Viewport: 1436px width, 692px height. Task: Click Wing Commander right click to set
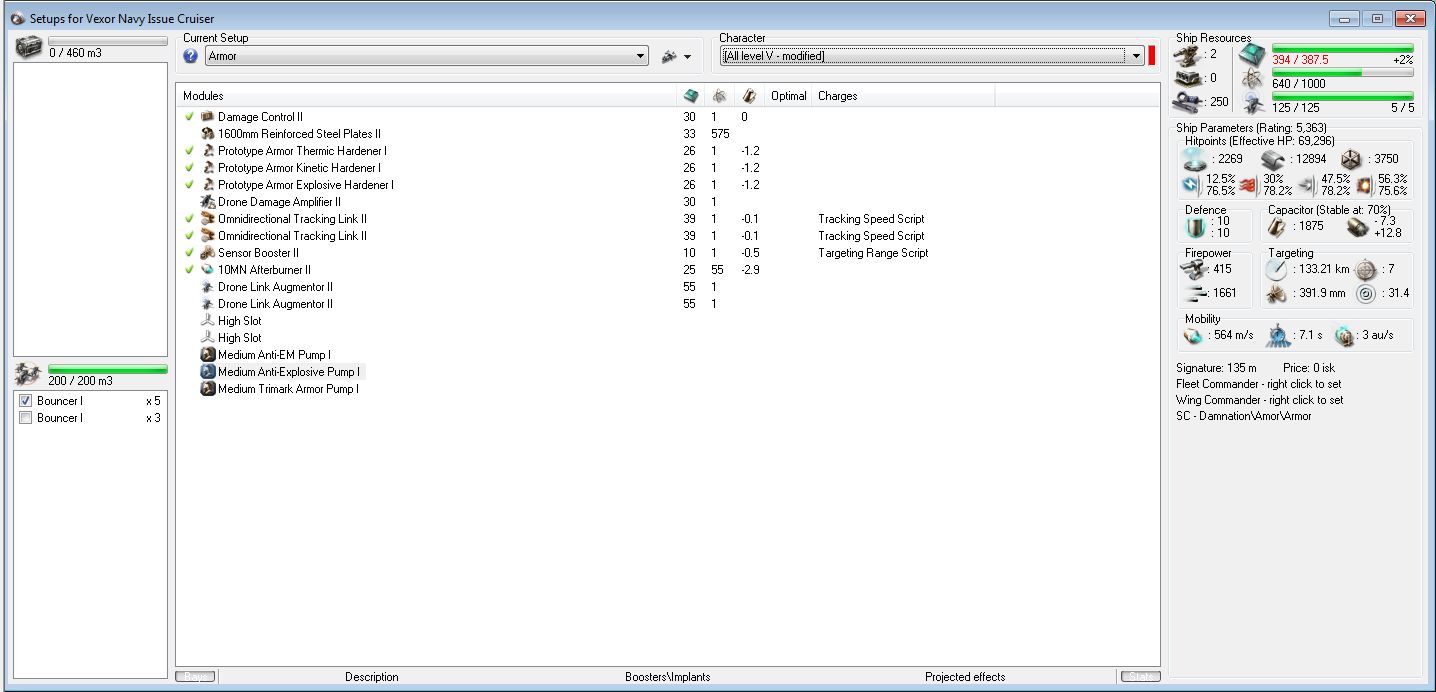(x=1260, y=400)
